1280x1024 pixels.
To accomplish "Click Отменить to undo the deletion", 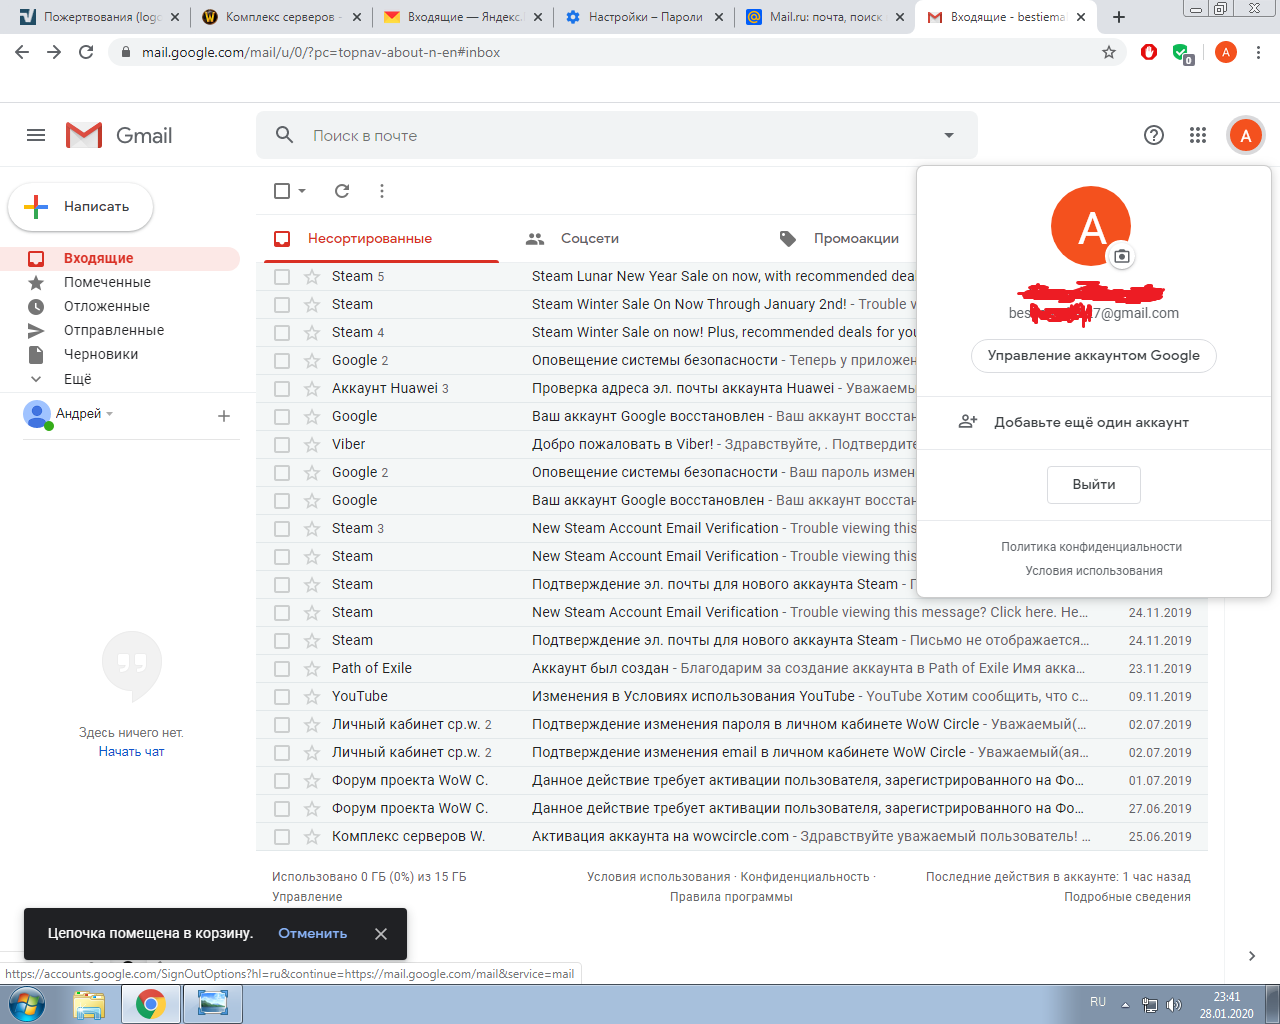I will 312,934.
